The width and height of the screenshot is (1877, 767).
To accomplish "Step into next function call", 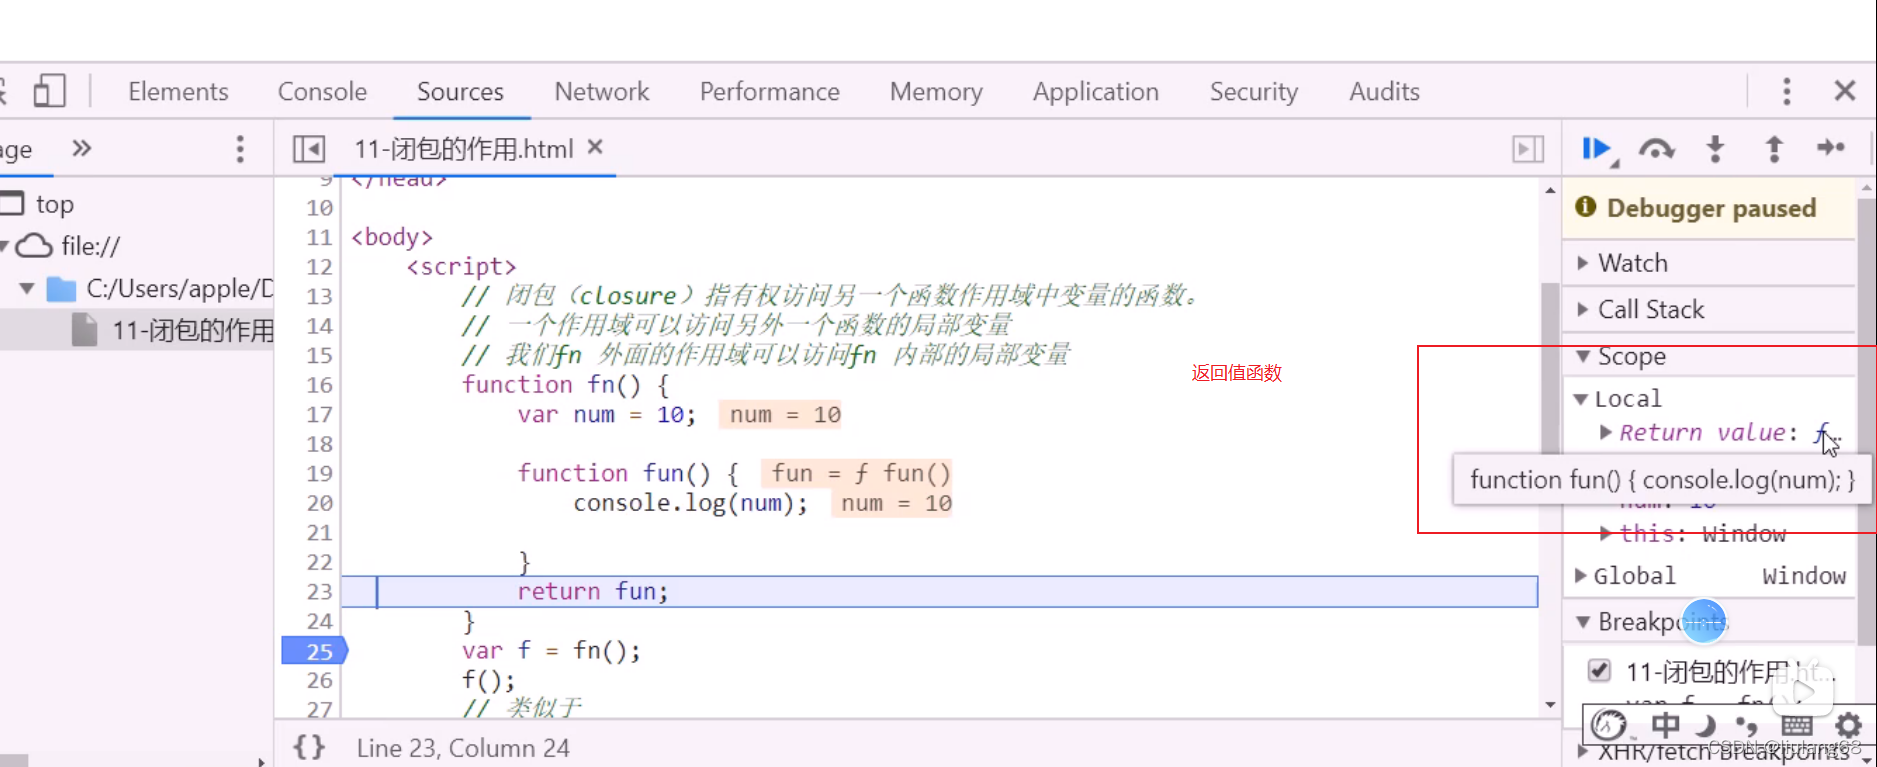I will tap(1715, 149).
